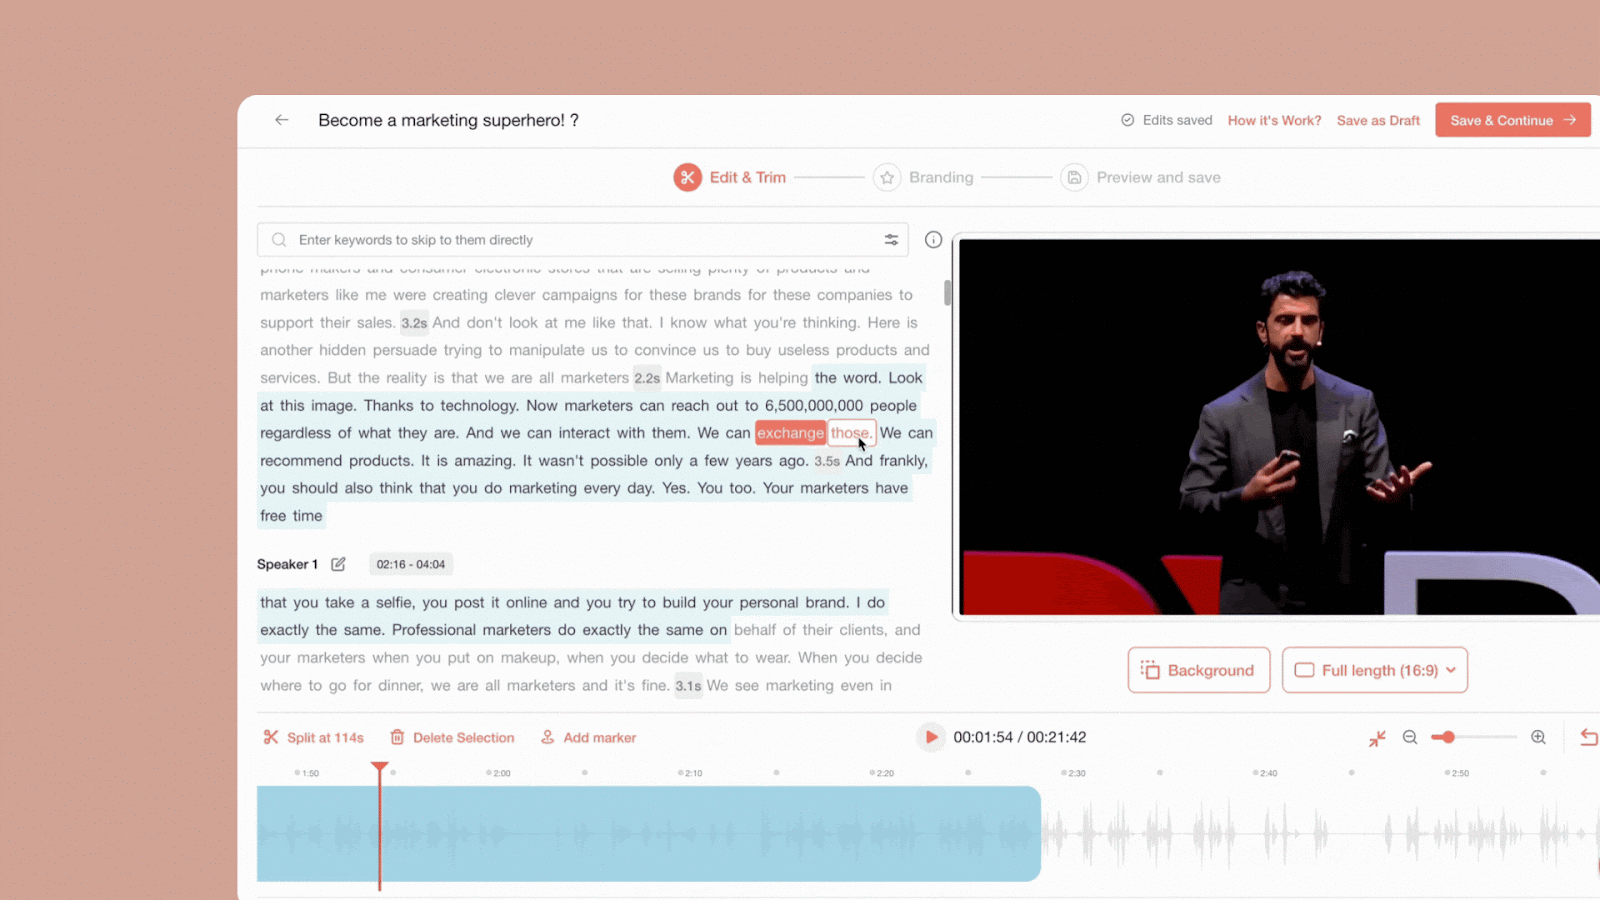This screenshot has width=1600, height=900.
Task: Open the How it's Work? link
Action: click(x=1274, y=120)
